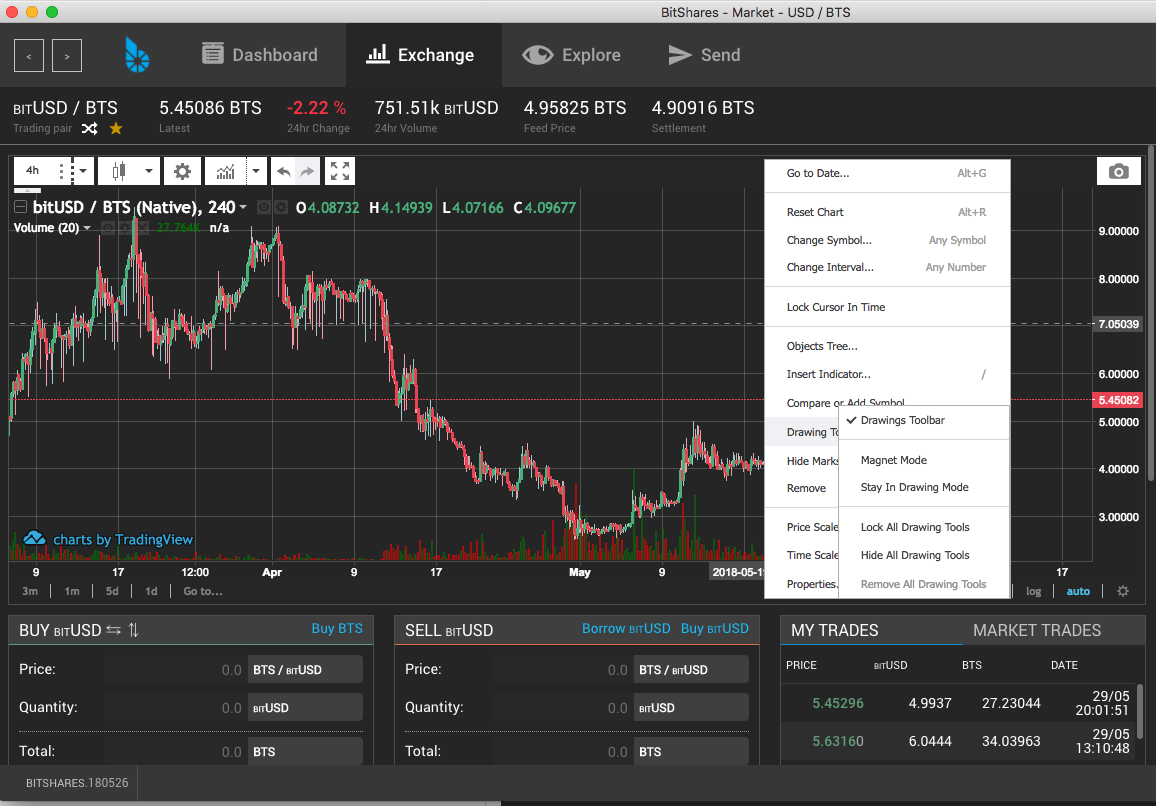
Task: Disable auto scale on the price axis
Action: [x=1078, y=591]
